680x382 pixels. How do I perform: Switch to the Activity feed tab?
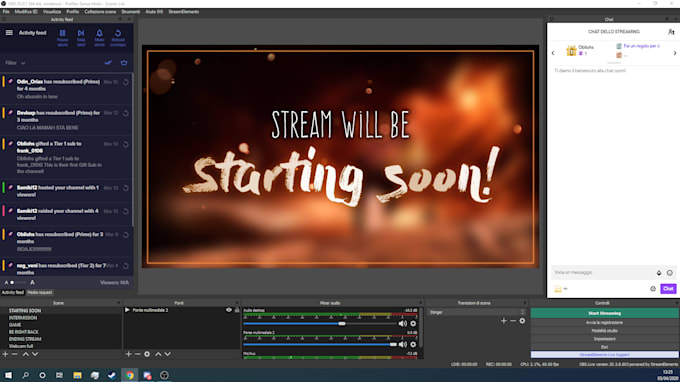point(13,293)
